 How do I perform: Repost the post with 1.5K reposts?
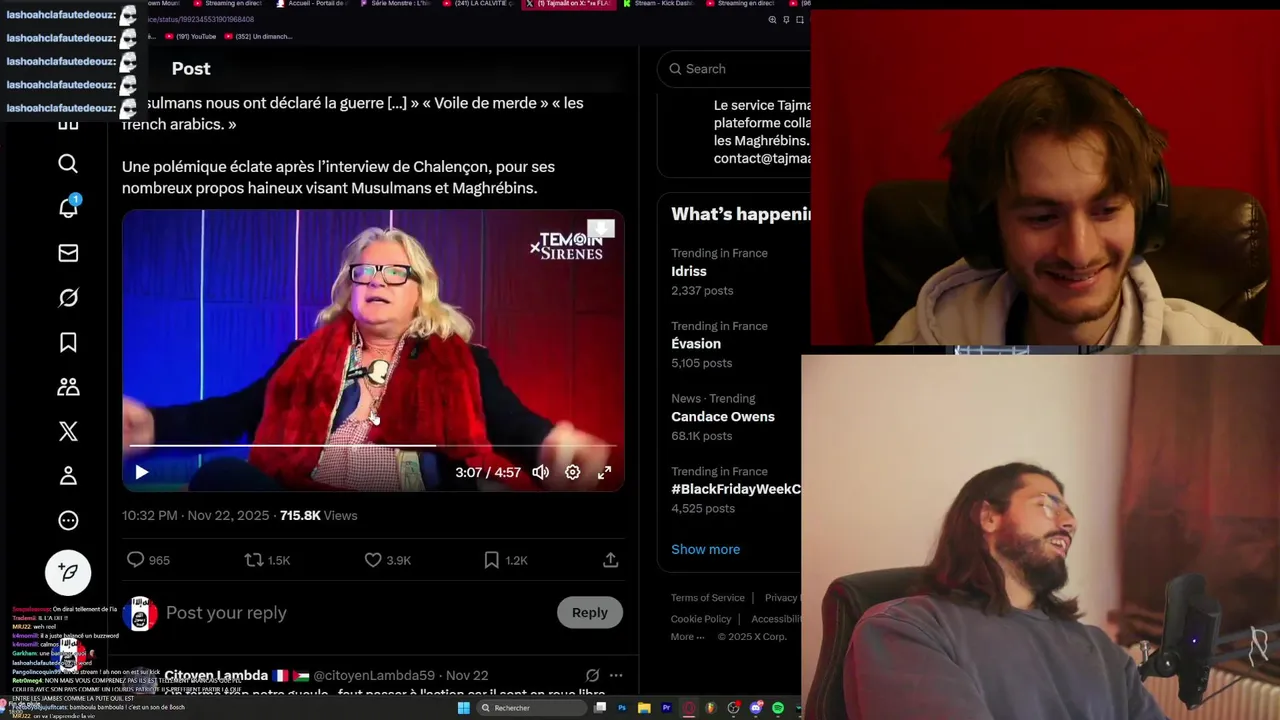[254, 560]
